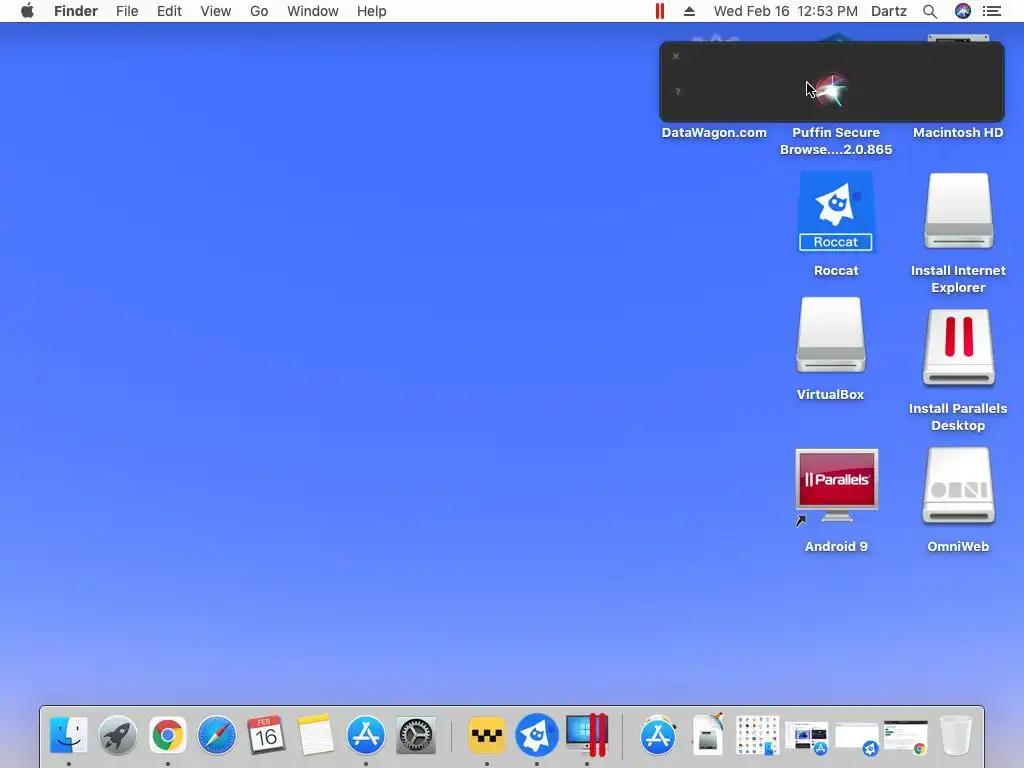Image resolution: width=1024 pixels, height=768 pixels.
Task: Click the Parallels menu bar icon
Action: [x=660, y=11]
